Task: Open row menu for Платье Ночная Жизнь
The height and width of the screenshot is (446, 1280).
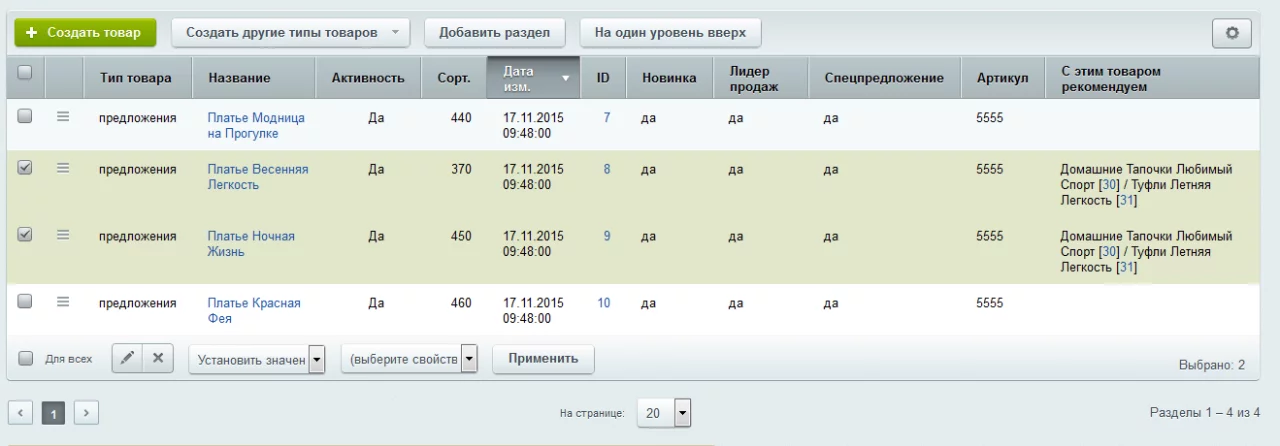Action: click(63, 235)
